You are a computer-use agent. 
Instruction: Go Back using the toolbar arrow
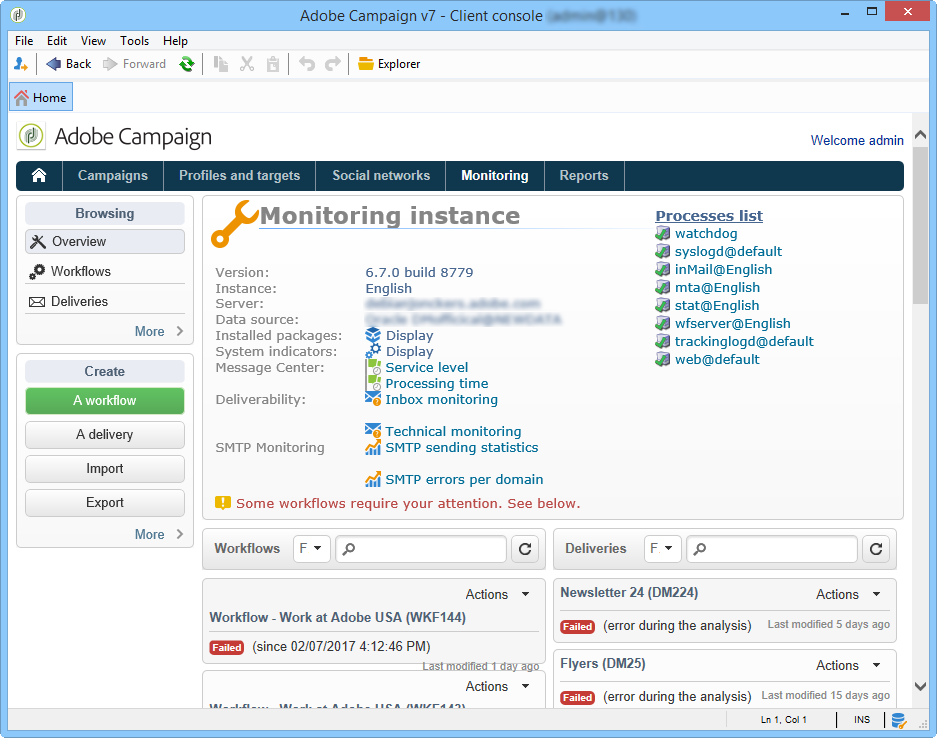[x=69, y=64]
